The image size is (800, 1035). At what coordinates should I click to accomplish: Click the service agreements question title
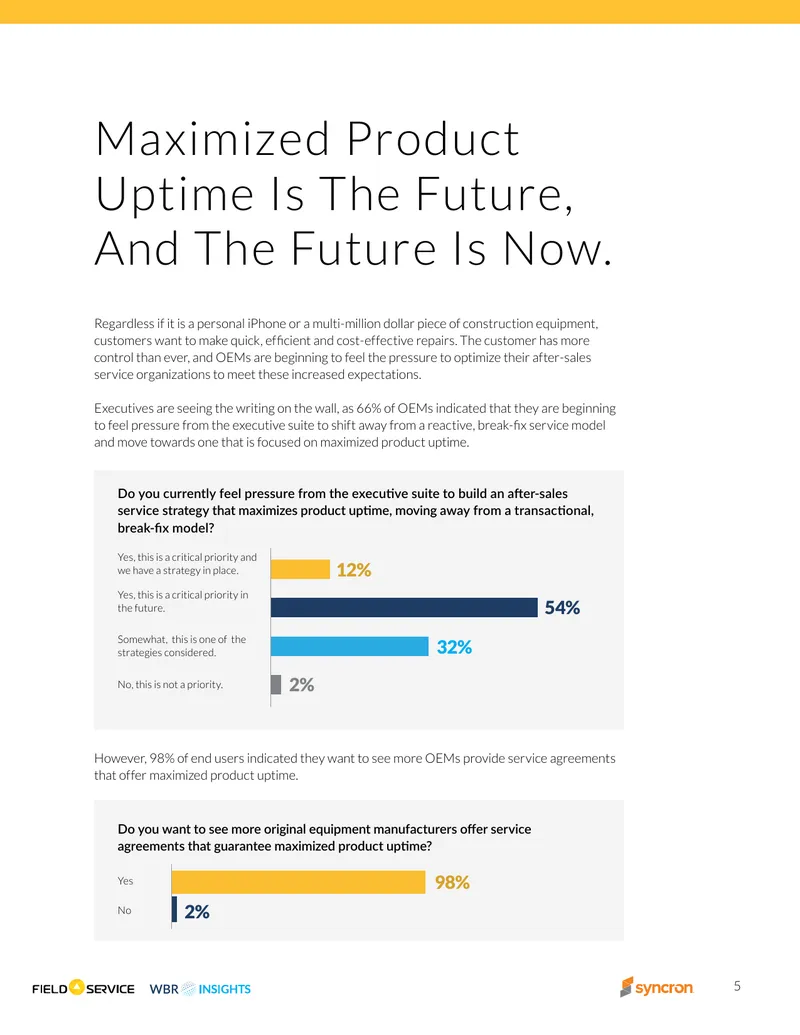click(324, 837)
